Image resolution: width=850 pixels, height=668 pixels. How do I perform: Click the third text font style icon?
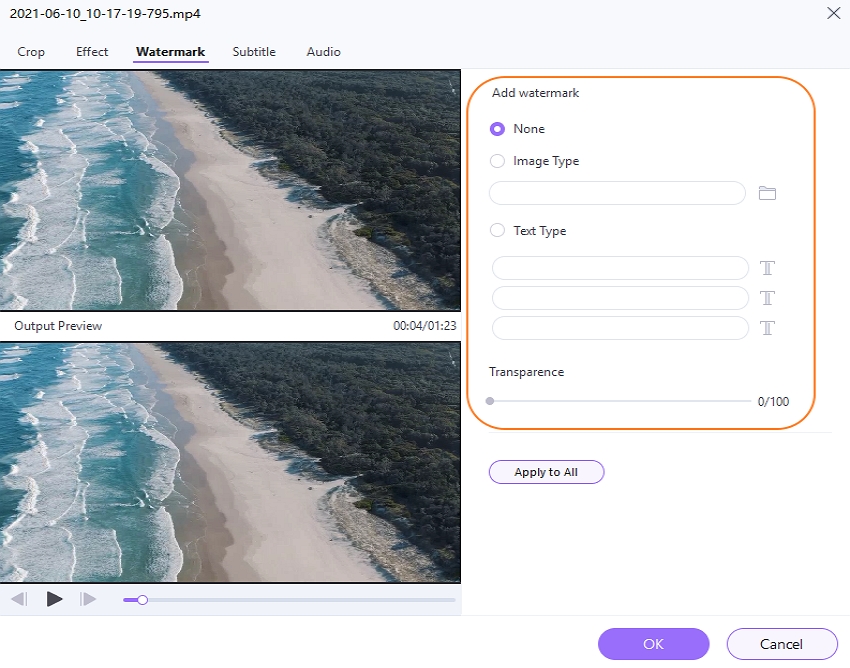click(767, 328)
